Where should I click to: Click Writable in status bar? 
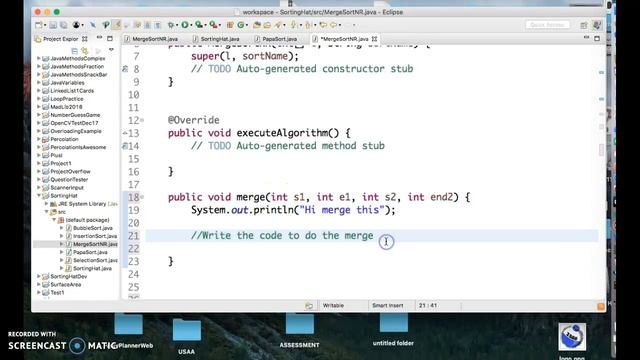pos(333,305)
